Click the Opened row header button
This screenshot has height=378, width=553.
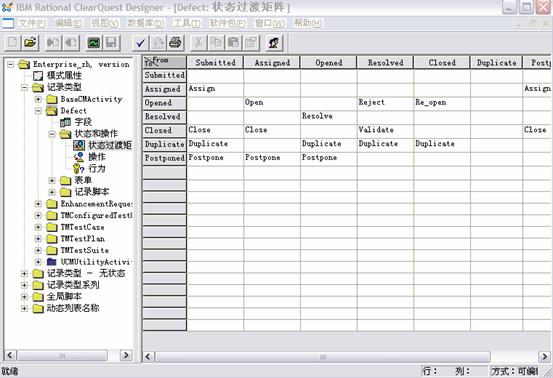(164, 103)
